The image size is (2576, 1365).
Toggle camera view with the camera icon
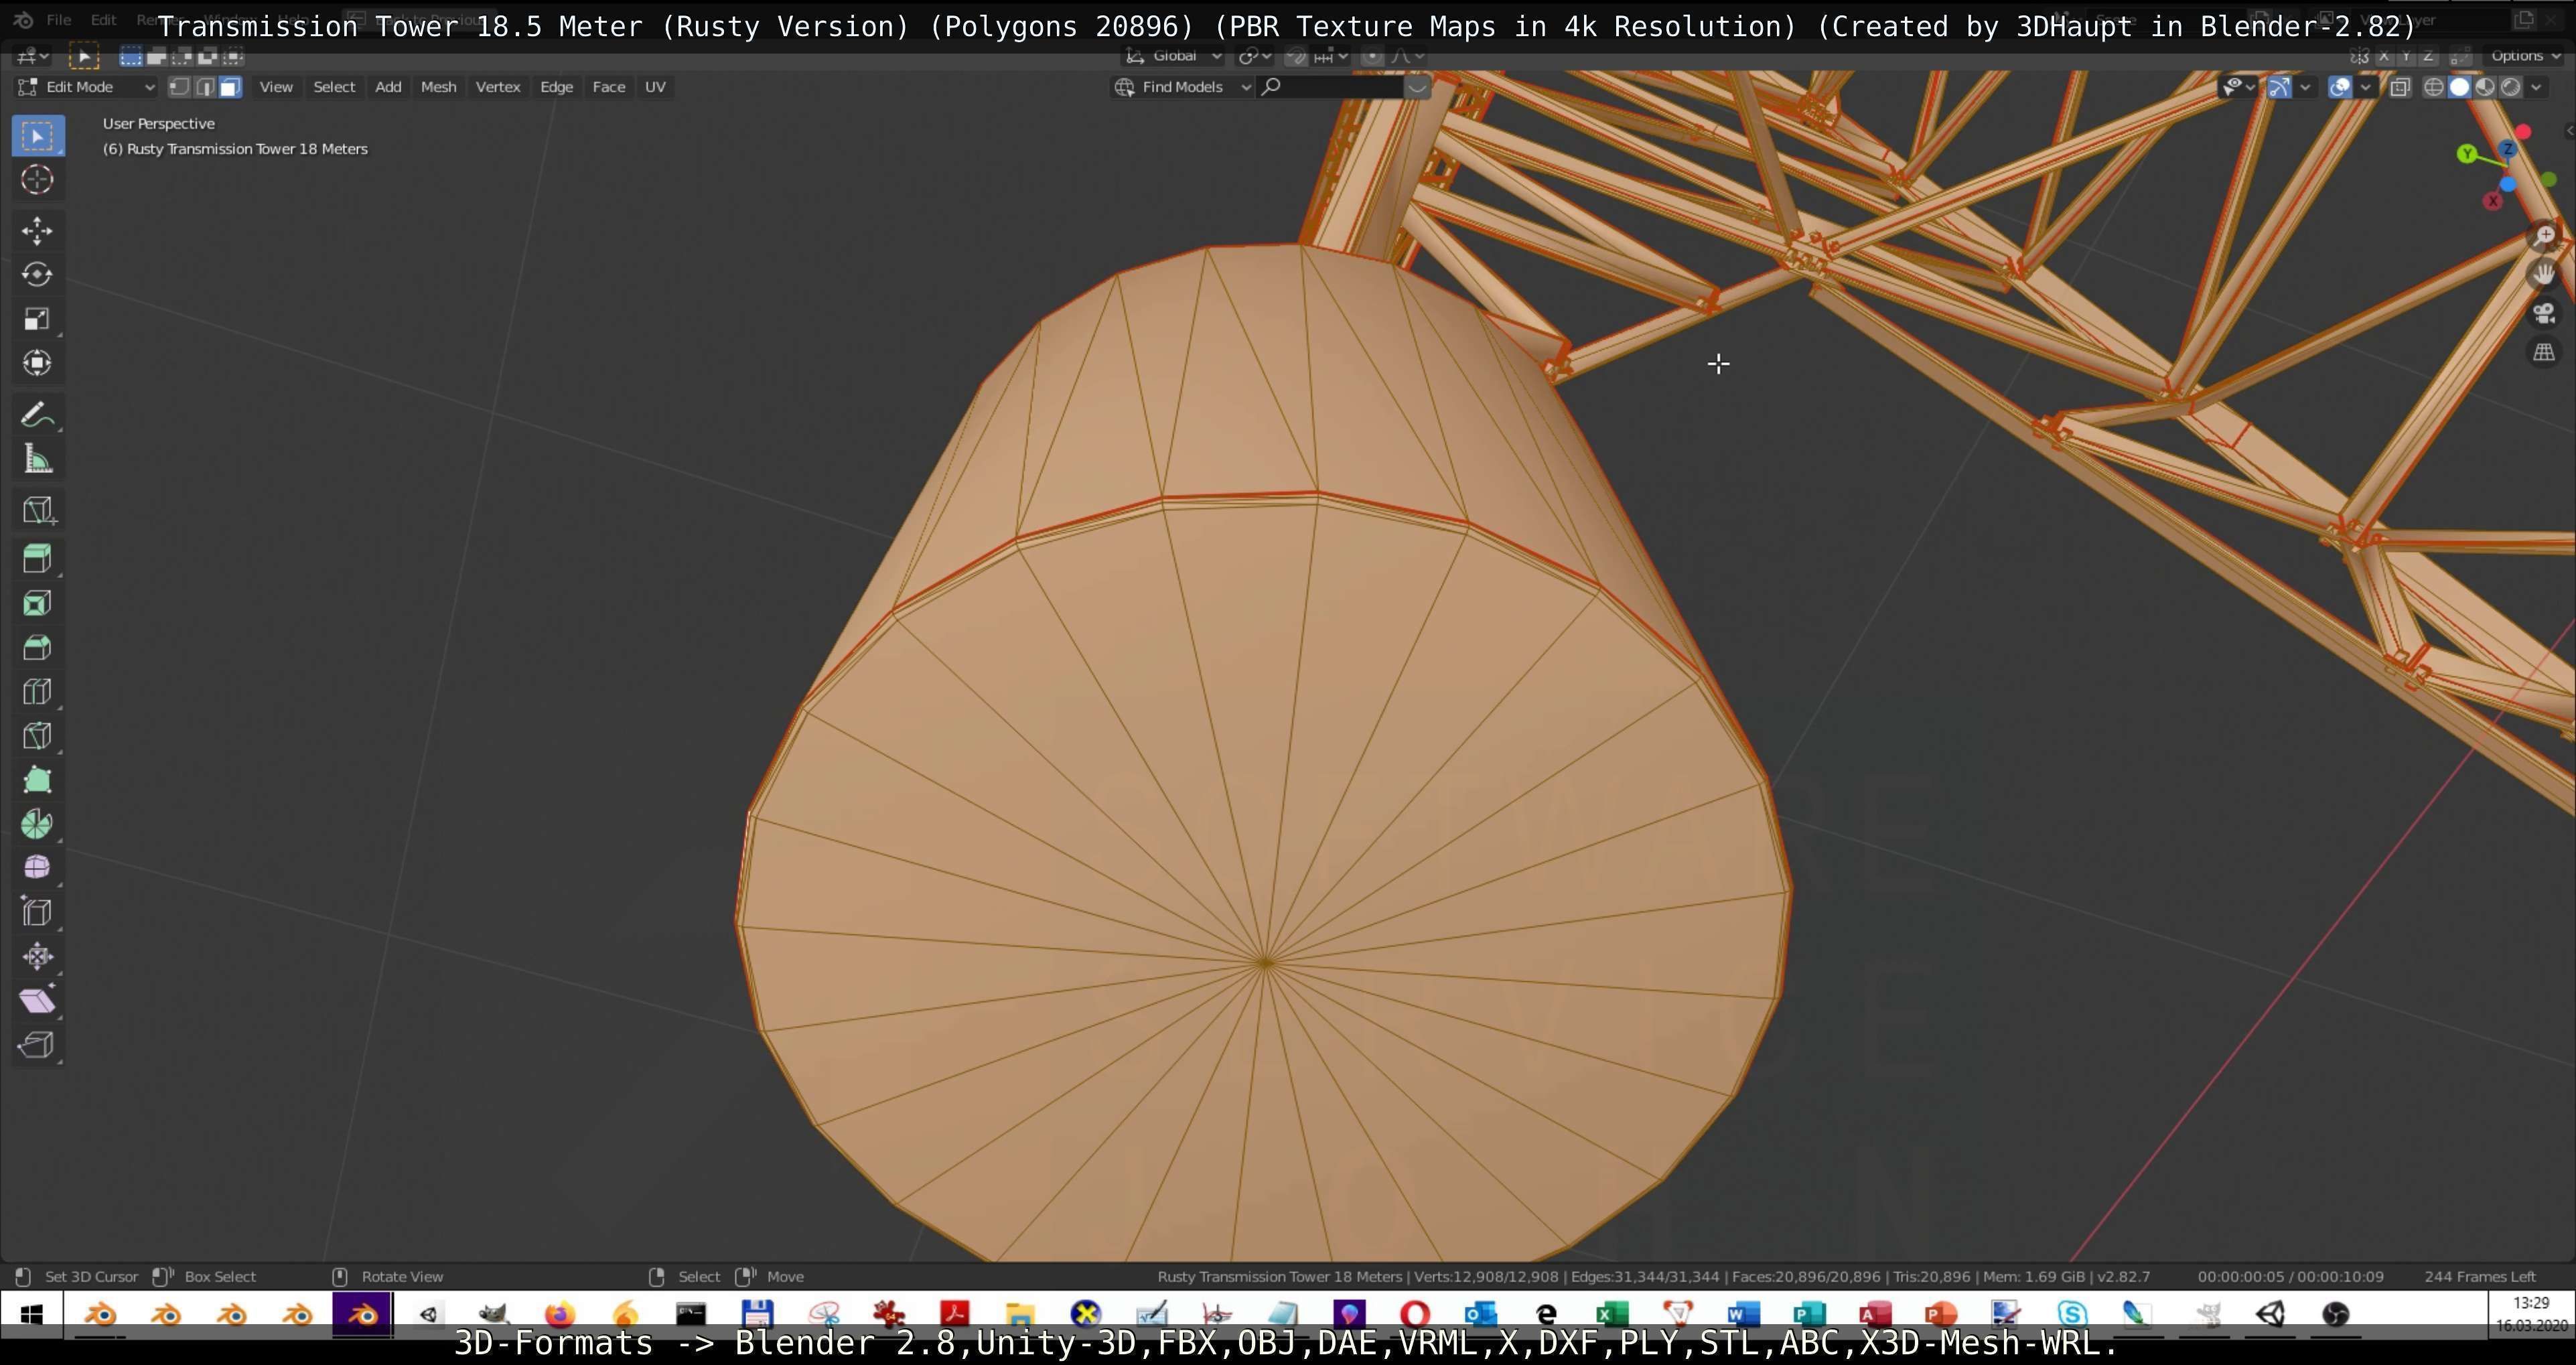tap(2545, 314)
